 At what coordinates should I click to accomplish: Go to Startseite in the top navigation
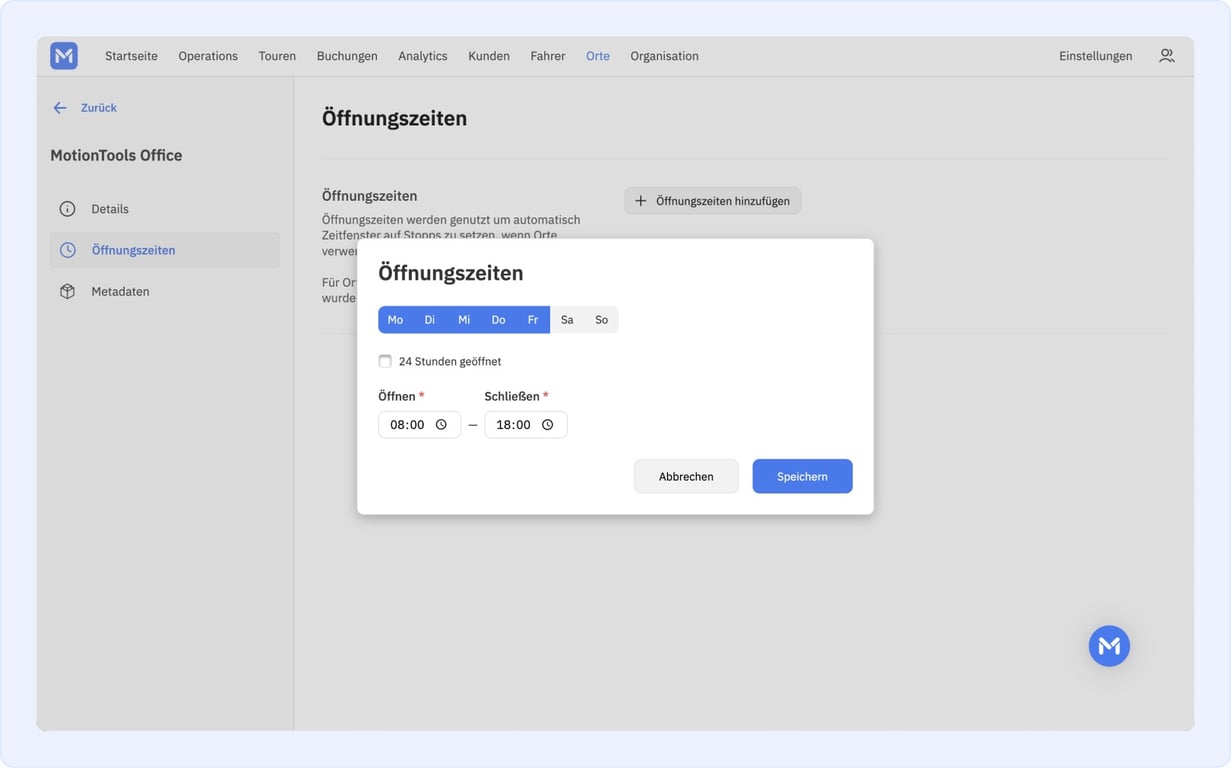tap(131, 56)
